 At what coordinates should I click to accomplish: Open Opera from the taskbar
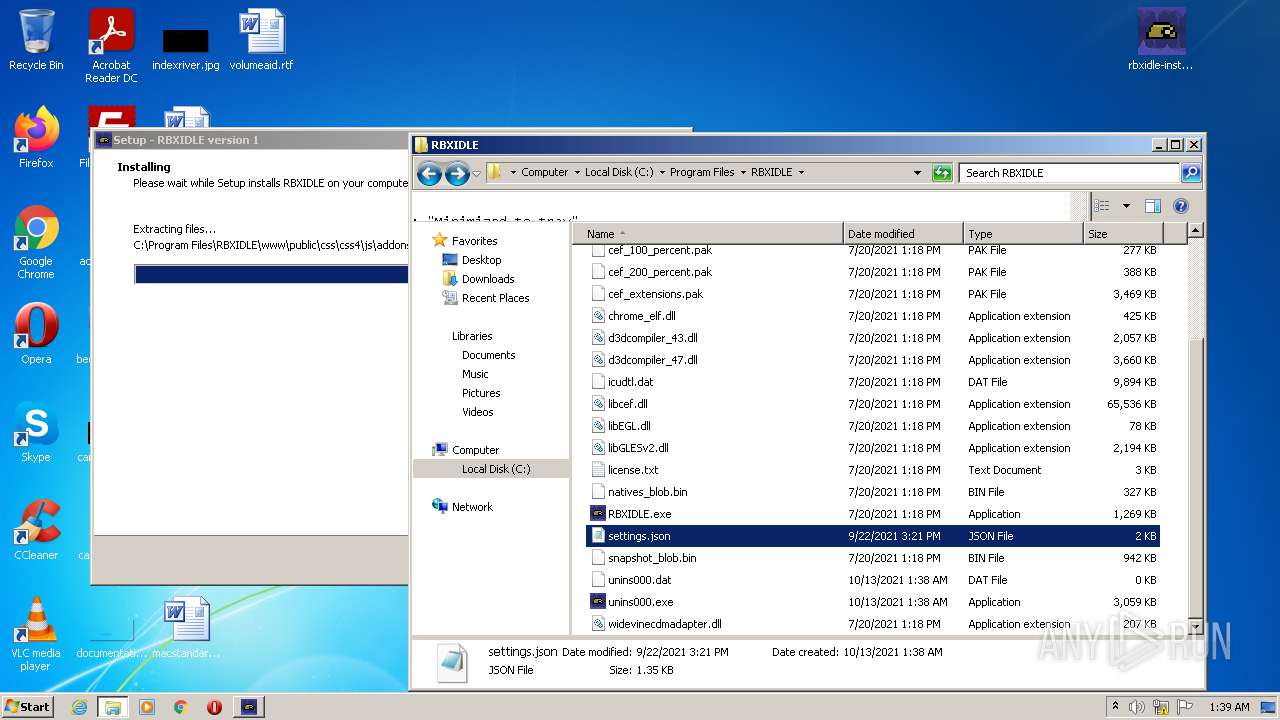click(214, 707)
